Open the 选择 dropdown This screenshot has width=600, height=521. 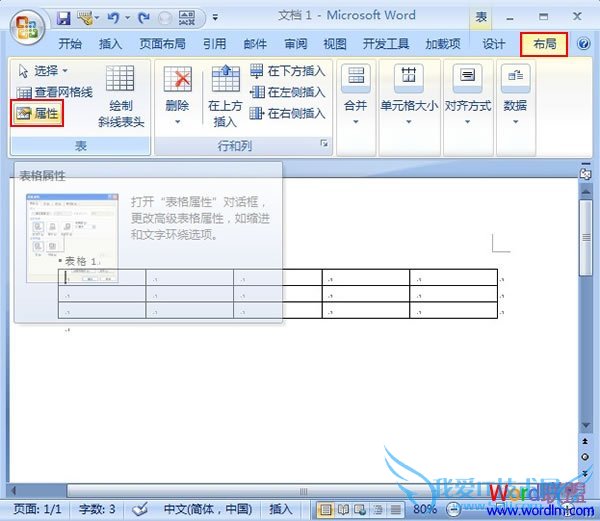43,71
